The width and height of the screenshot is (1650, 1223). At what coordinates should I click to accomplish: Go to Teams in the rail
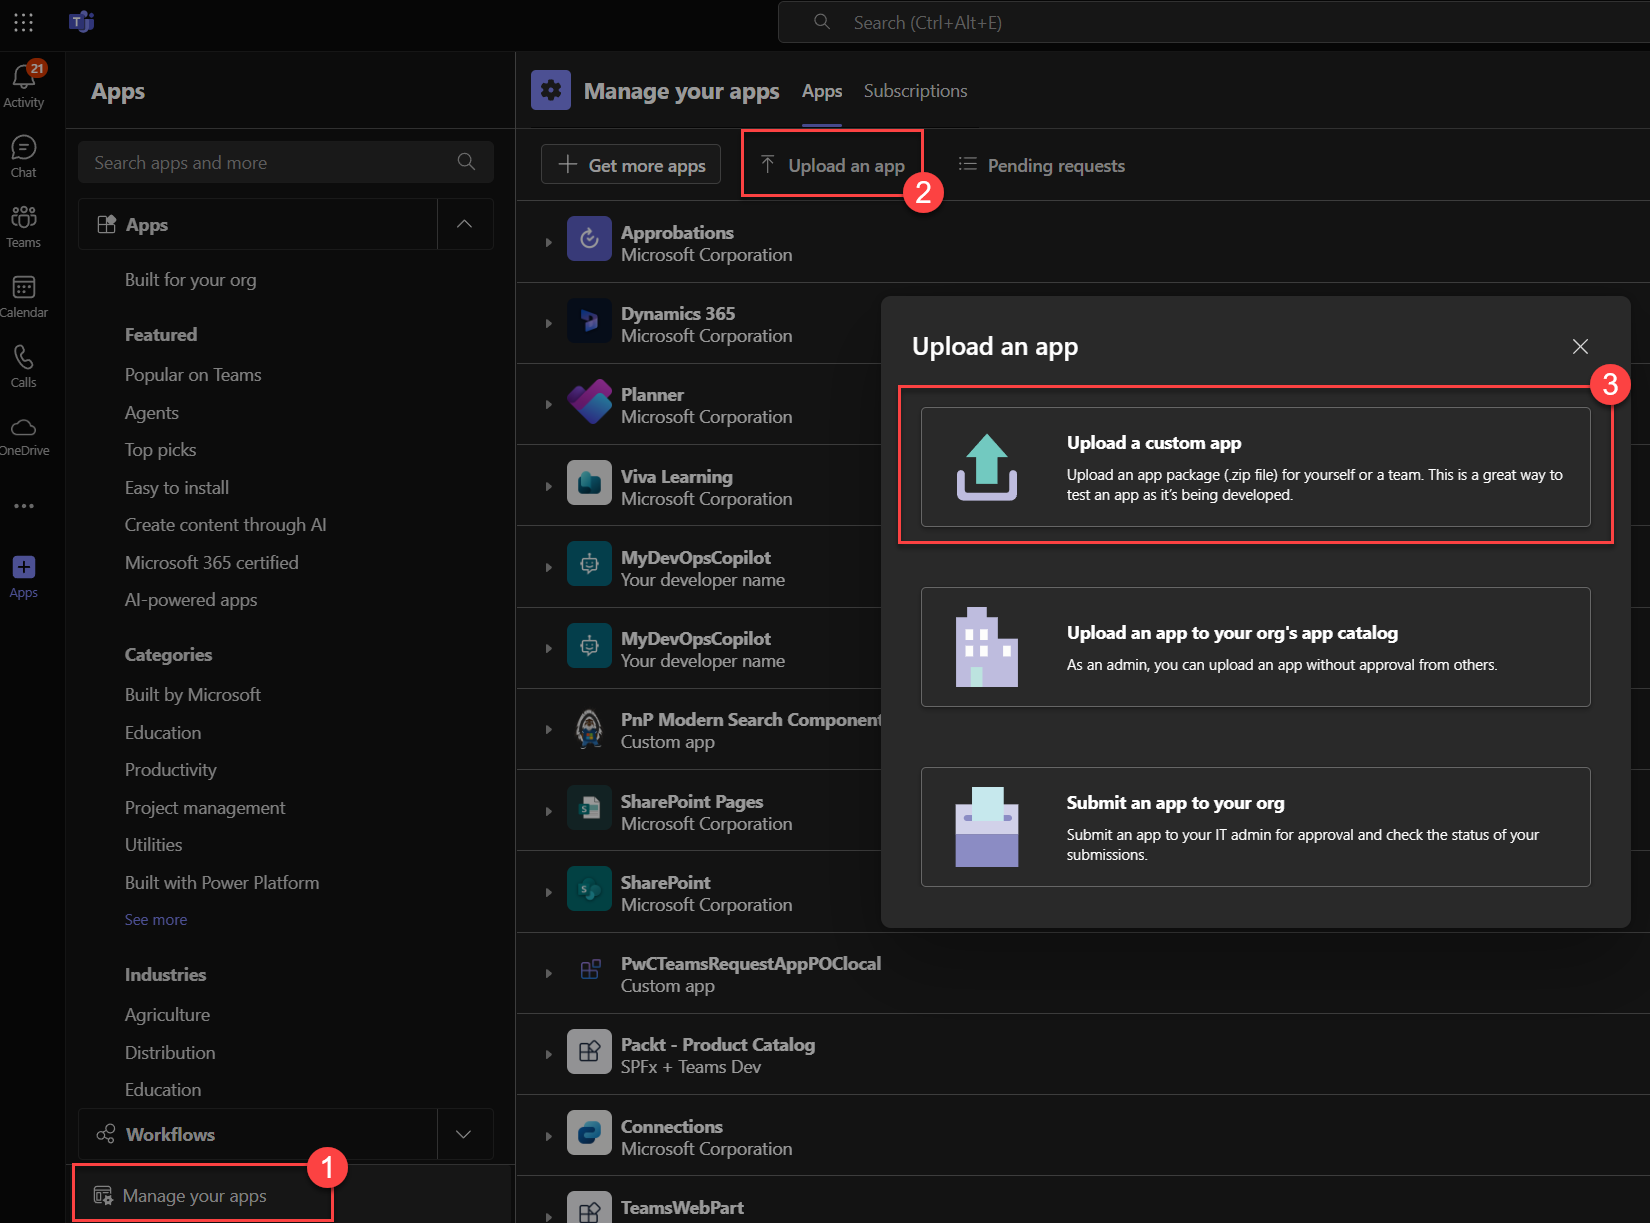(24, 227)
